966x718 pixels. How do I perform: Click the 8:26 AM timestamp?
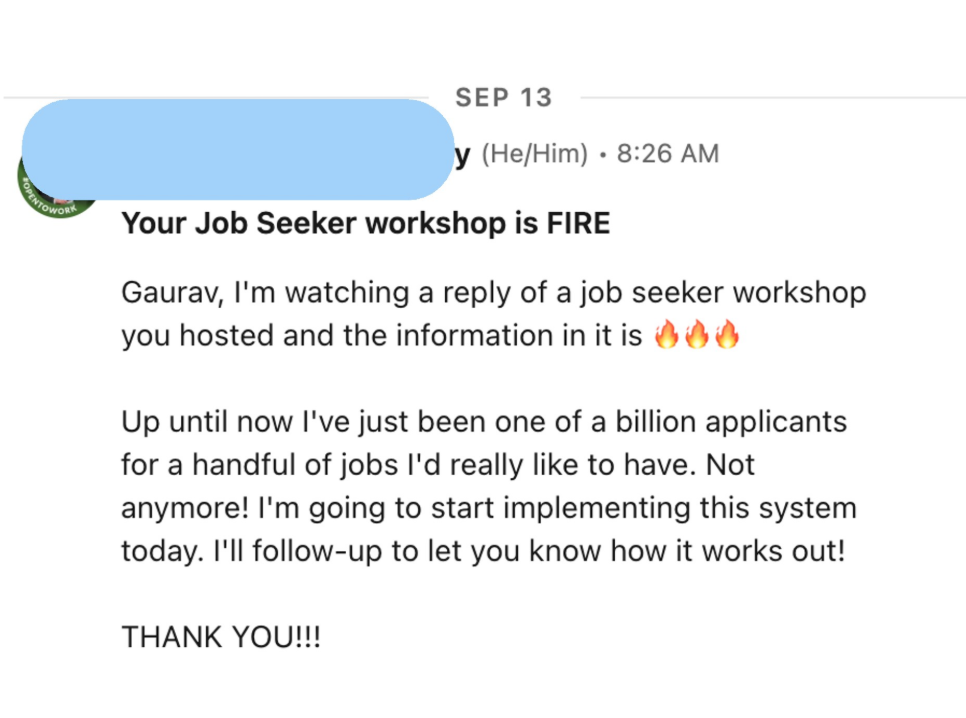pyautogui.click(x=668, y=153)
